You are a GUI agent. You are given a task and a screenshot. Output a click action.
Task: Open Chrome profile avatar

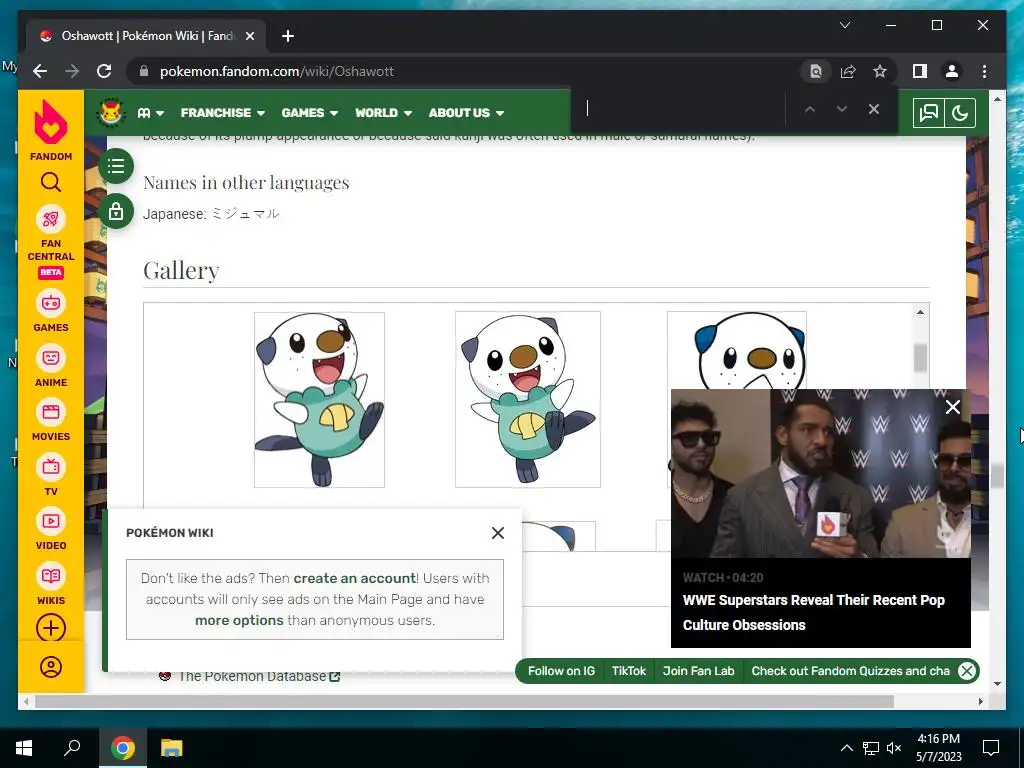pos(952,71)
